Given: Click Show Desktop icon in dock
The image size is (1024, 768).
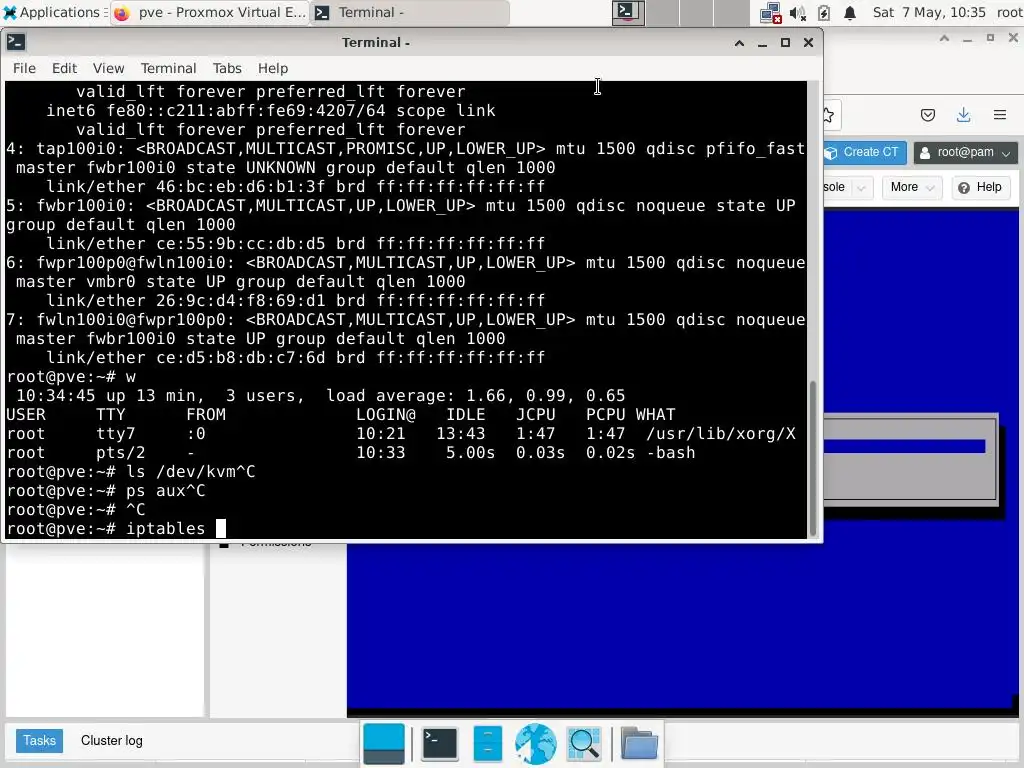Looking at the screenshot, I should coord(384,743).
